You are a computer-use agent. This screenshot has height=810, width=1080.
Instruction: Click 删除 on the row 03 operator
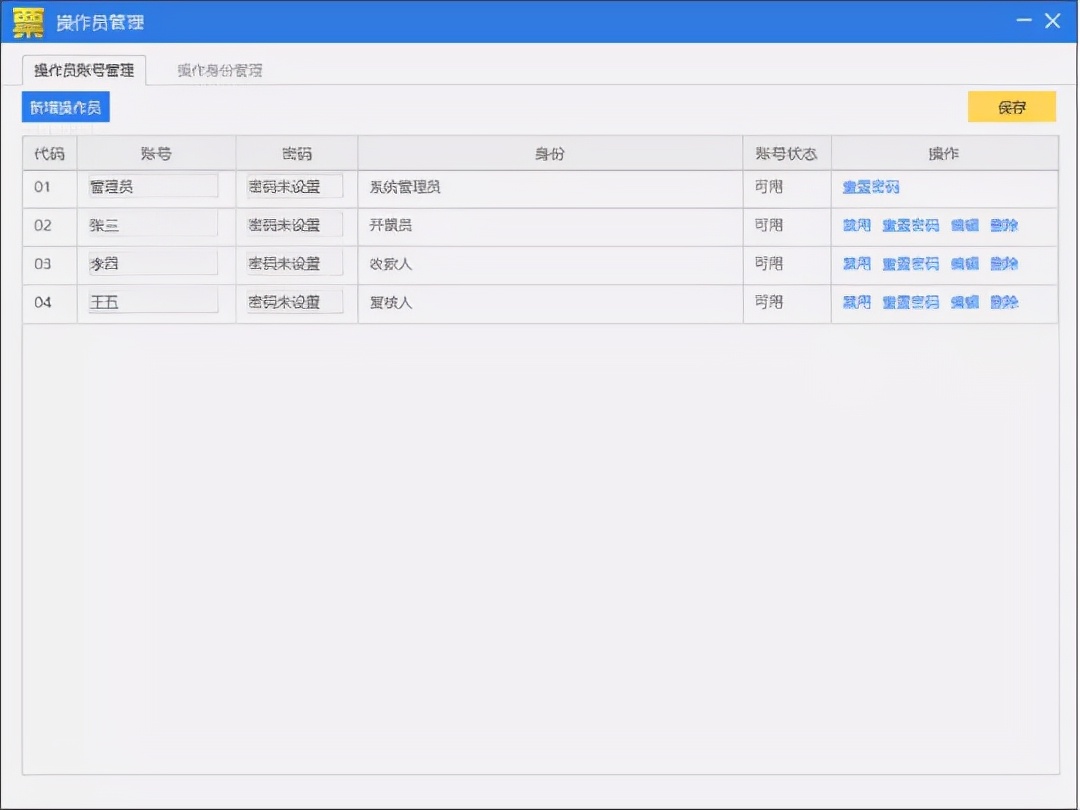coord(1002,264)
